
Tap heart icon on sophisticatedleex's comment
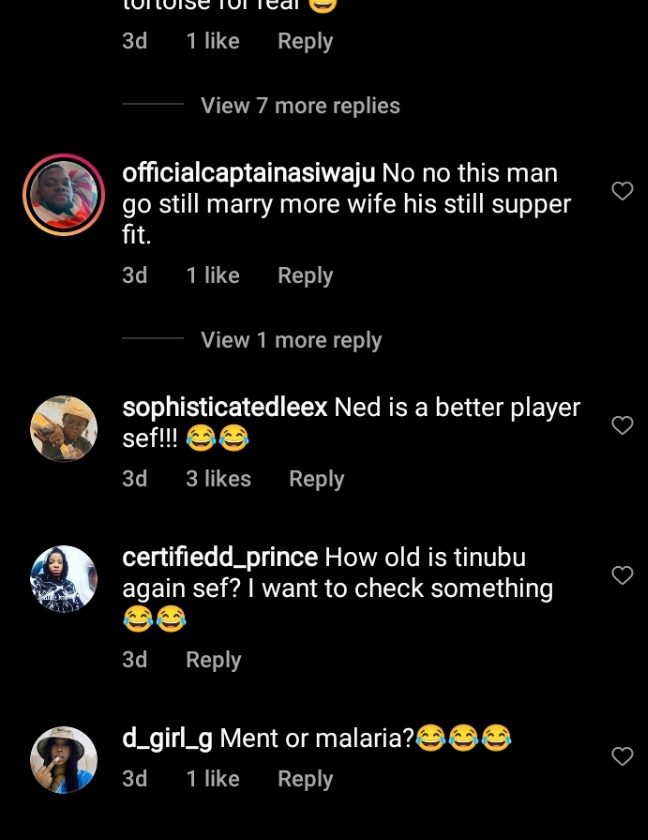click(622, 426)
